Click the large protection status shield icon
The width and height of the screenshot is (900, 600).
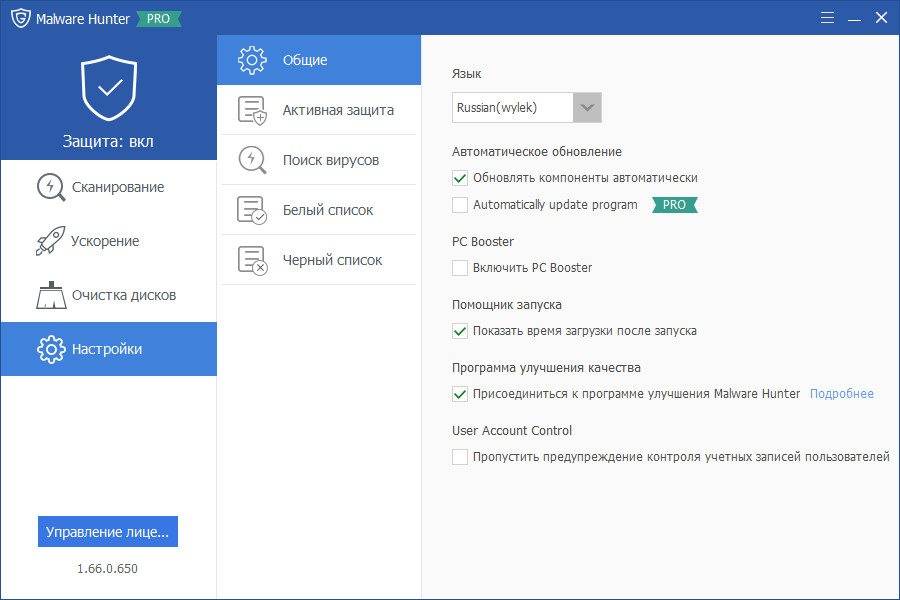(x=108, y=88)
